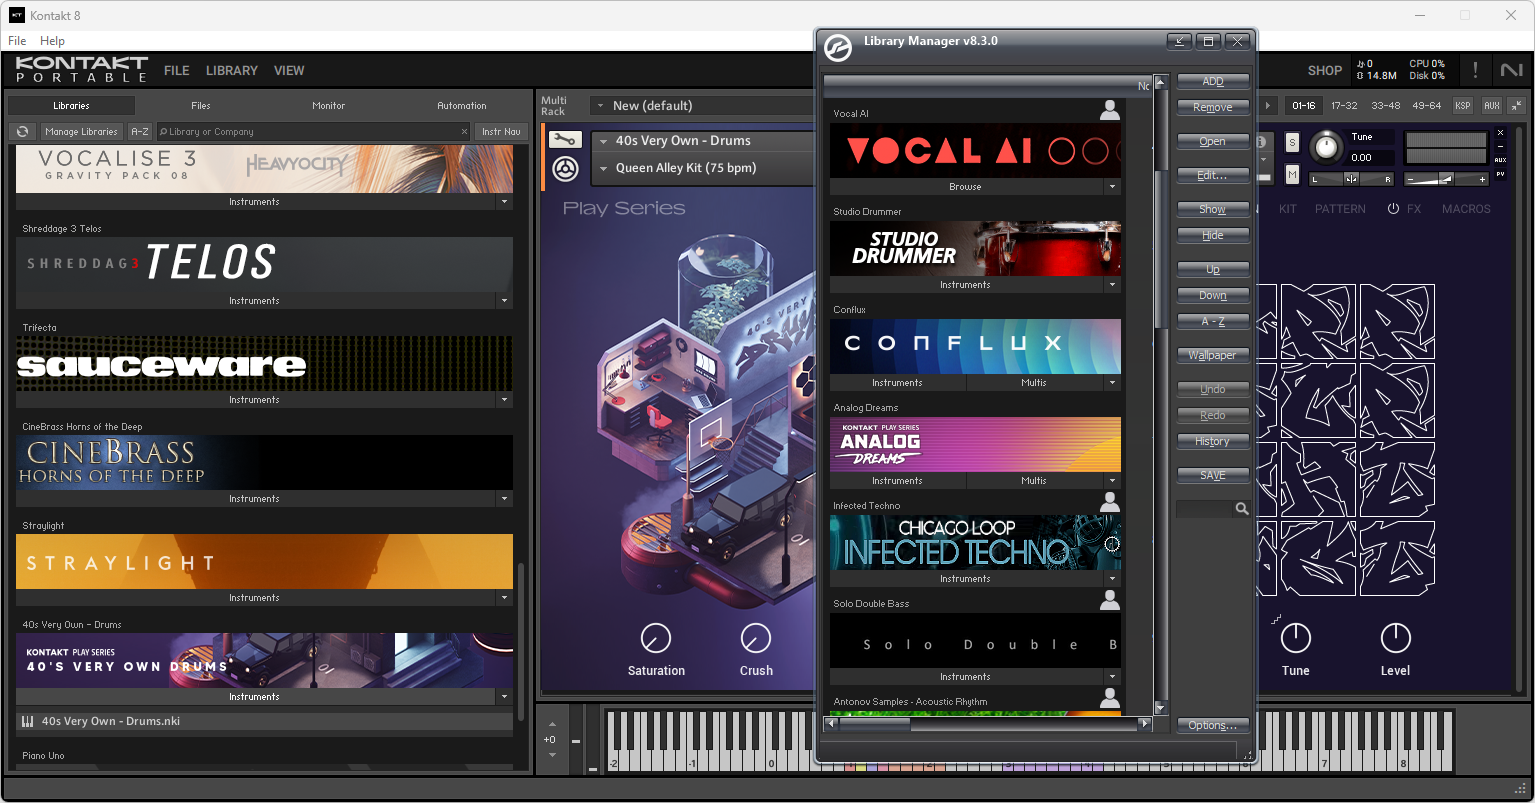Screen dimensions: 1535x803
Task: Adjust the instrument volume slider
Action: tap(1446, 179)
